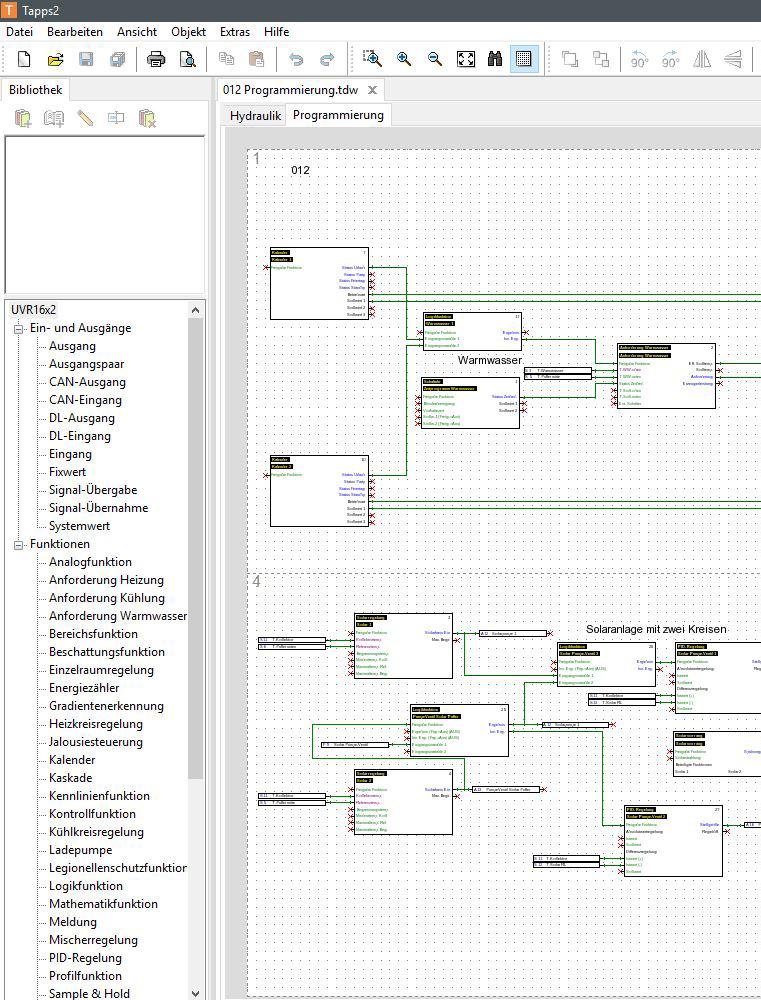Select Systemwert tree item
The height and width of the screenshot is (1000, 761).
[x=79, y=526]
